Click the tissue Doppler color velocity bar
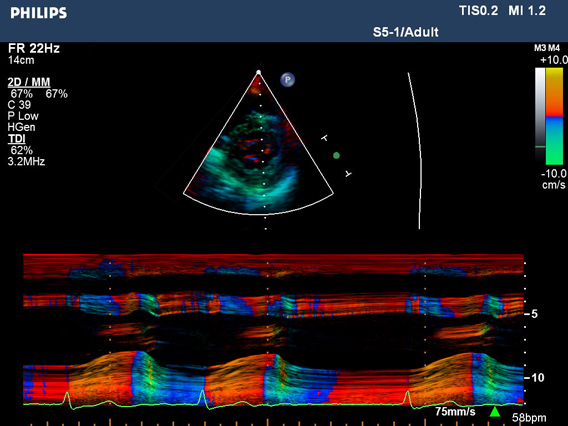The height and width of the screenshot is (426, 568). pyautogui.click(x=554, y=116)
